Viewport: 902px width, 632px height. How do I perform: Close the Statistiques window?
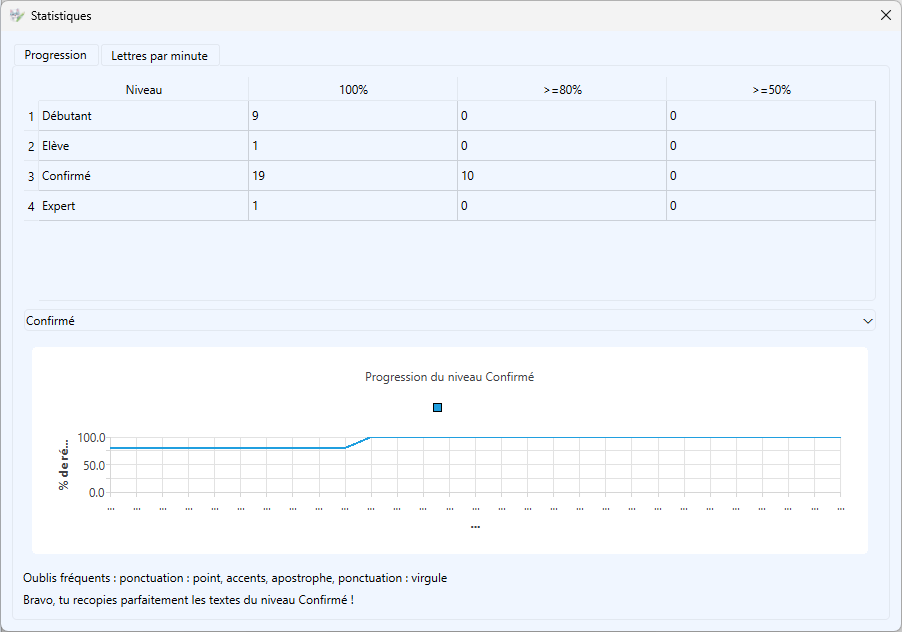885,16
